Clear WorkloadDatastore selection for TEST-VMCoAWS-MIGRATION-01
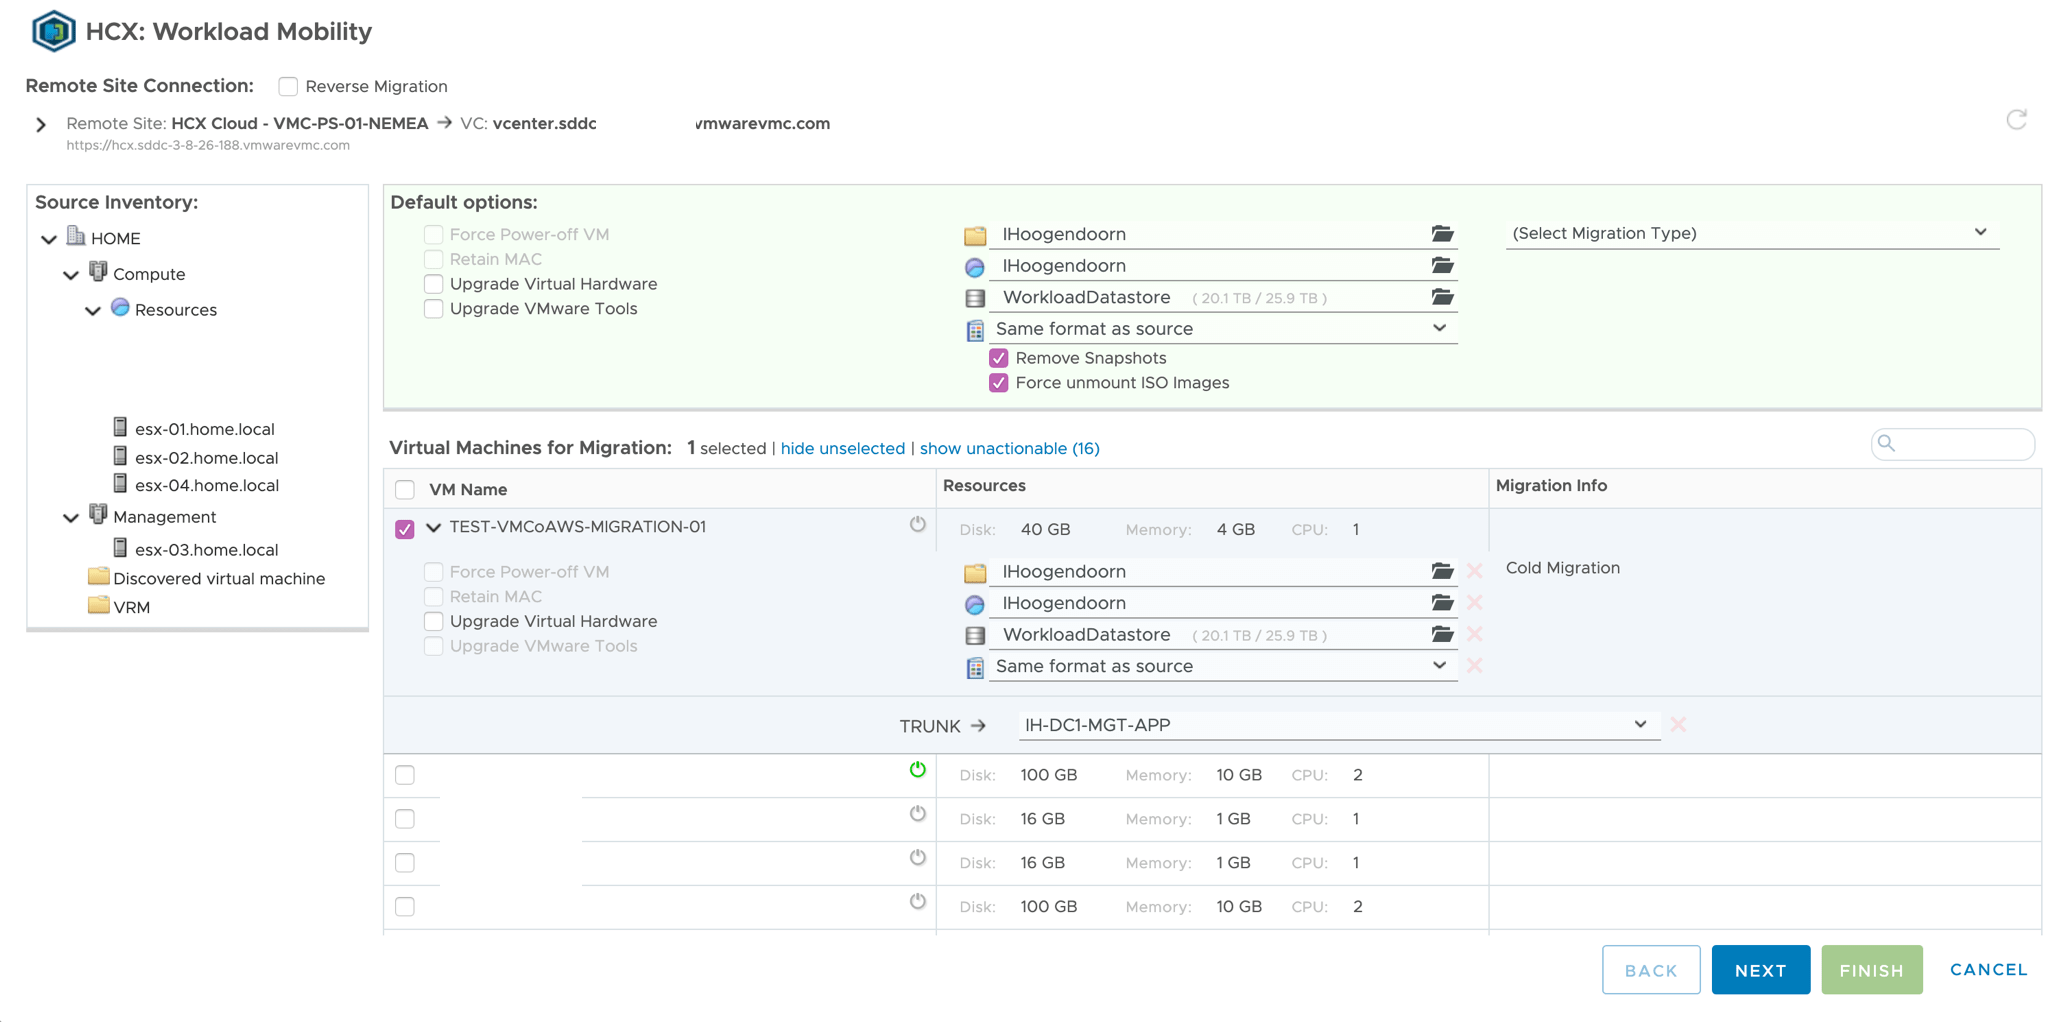 (x=1474, y=635)
